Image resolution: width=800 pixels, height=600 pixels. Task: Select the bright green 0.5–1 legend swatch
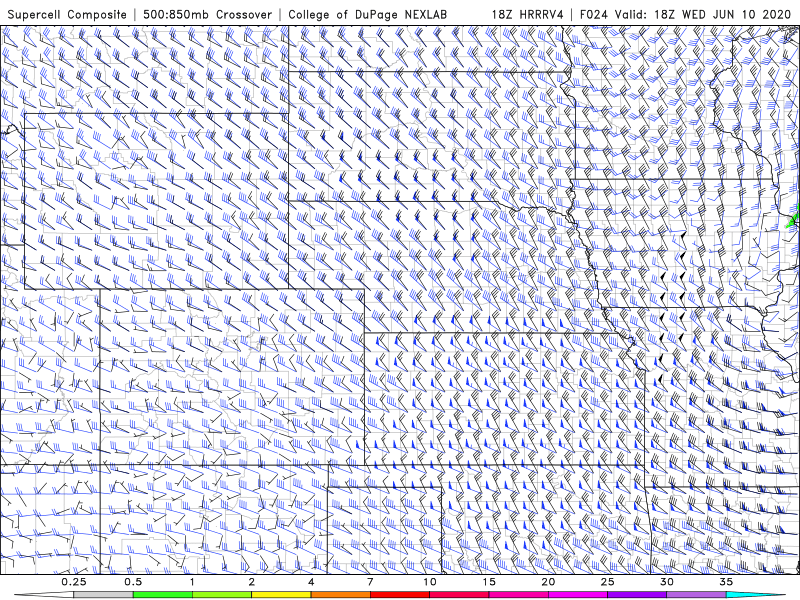[x=162, y=595]
